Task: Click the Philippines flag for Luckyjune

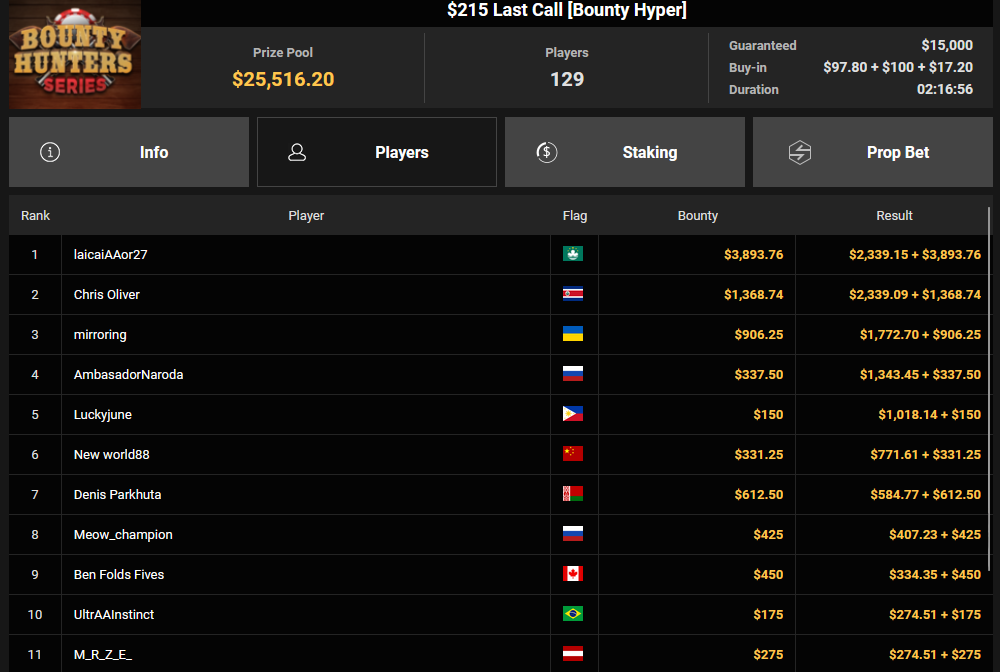Action: point(573,414)
